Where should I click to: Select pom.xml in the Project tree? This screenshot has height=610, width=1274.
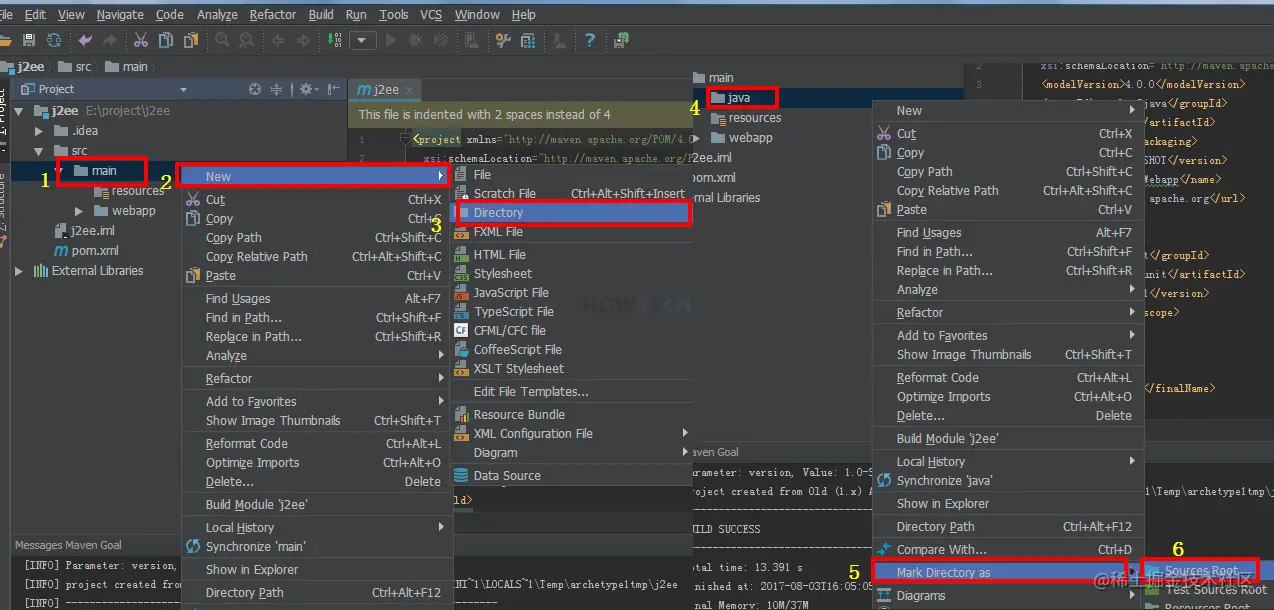click(x=87, y=251)
